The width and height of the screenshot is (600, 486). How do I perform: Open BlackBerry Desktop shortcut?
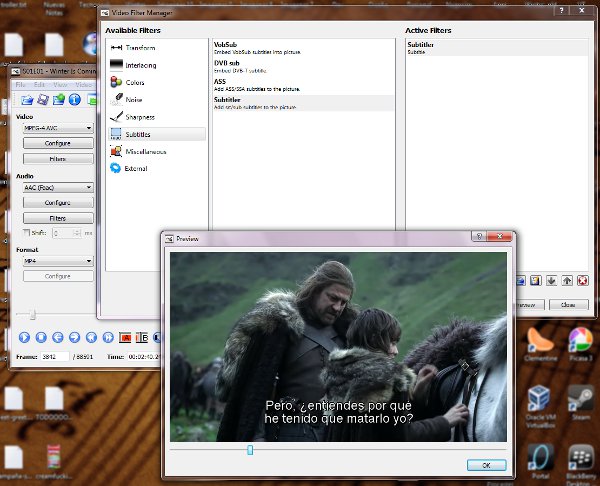(580, 464)
